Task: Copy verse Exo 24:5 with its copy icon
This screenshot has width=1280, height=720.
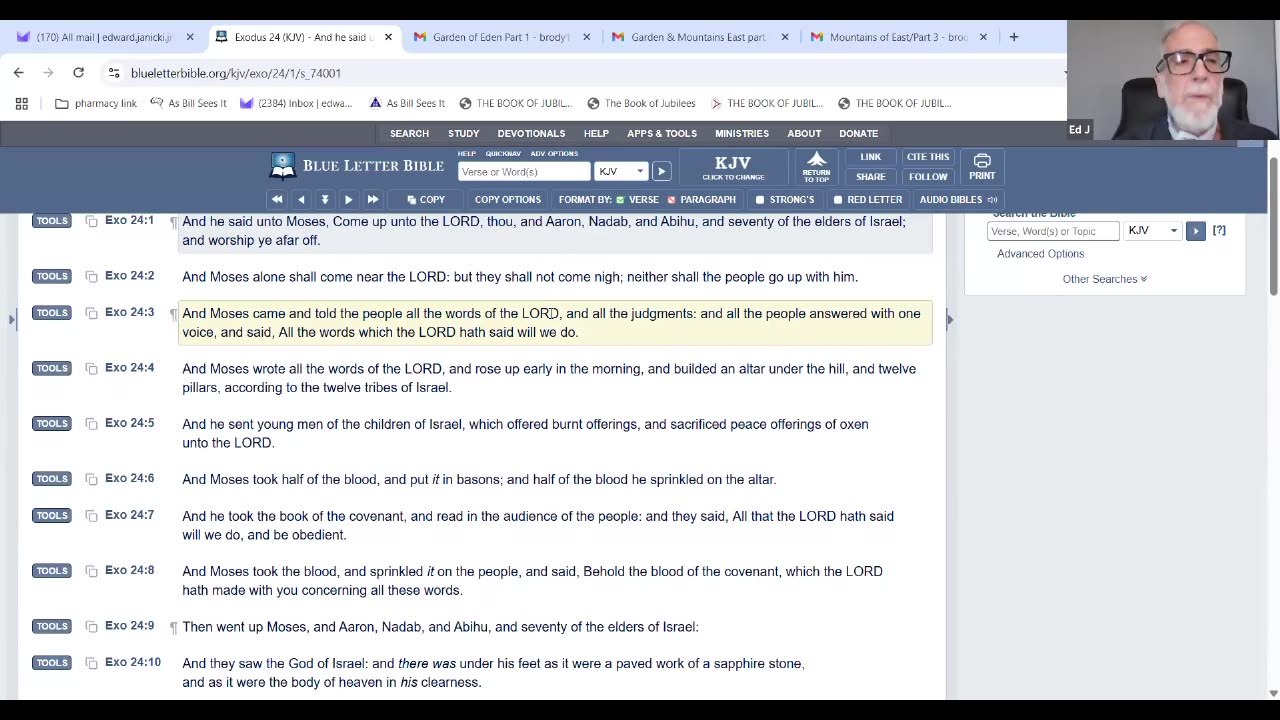Action: coord(91,423)
